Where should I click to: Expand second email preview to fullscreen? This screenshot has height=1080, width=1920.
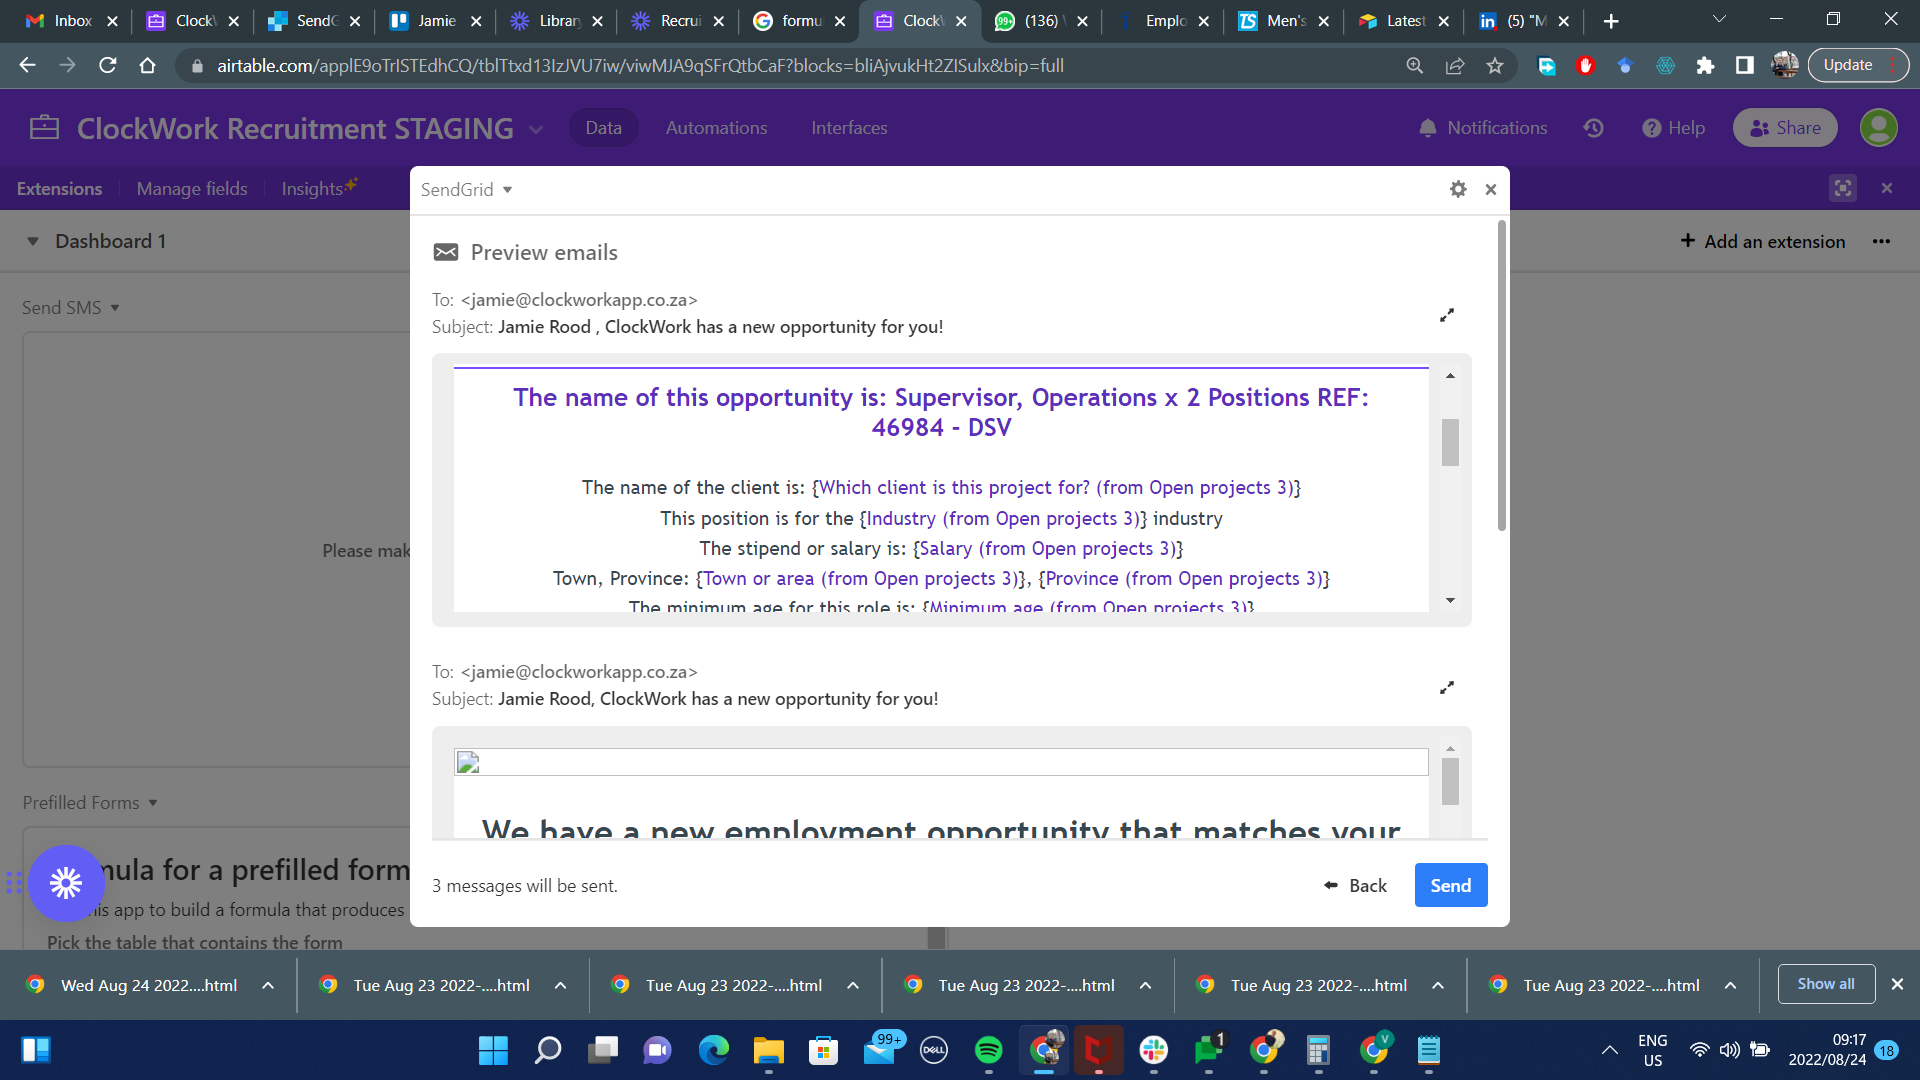[x=1446, y=688]
